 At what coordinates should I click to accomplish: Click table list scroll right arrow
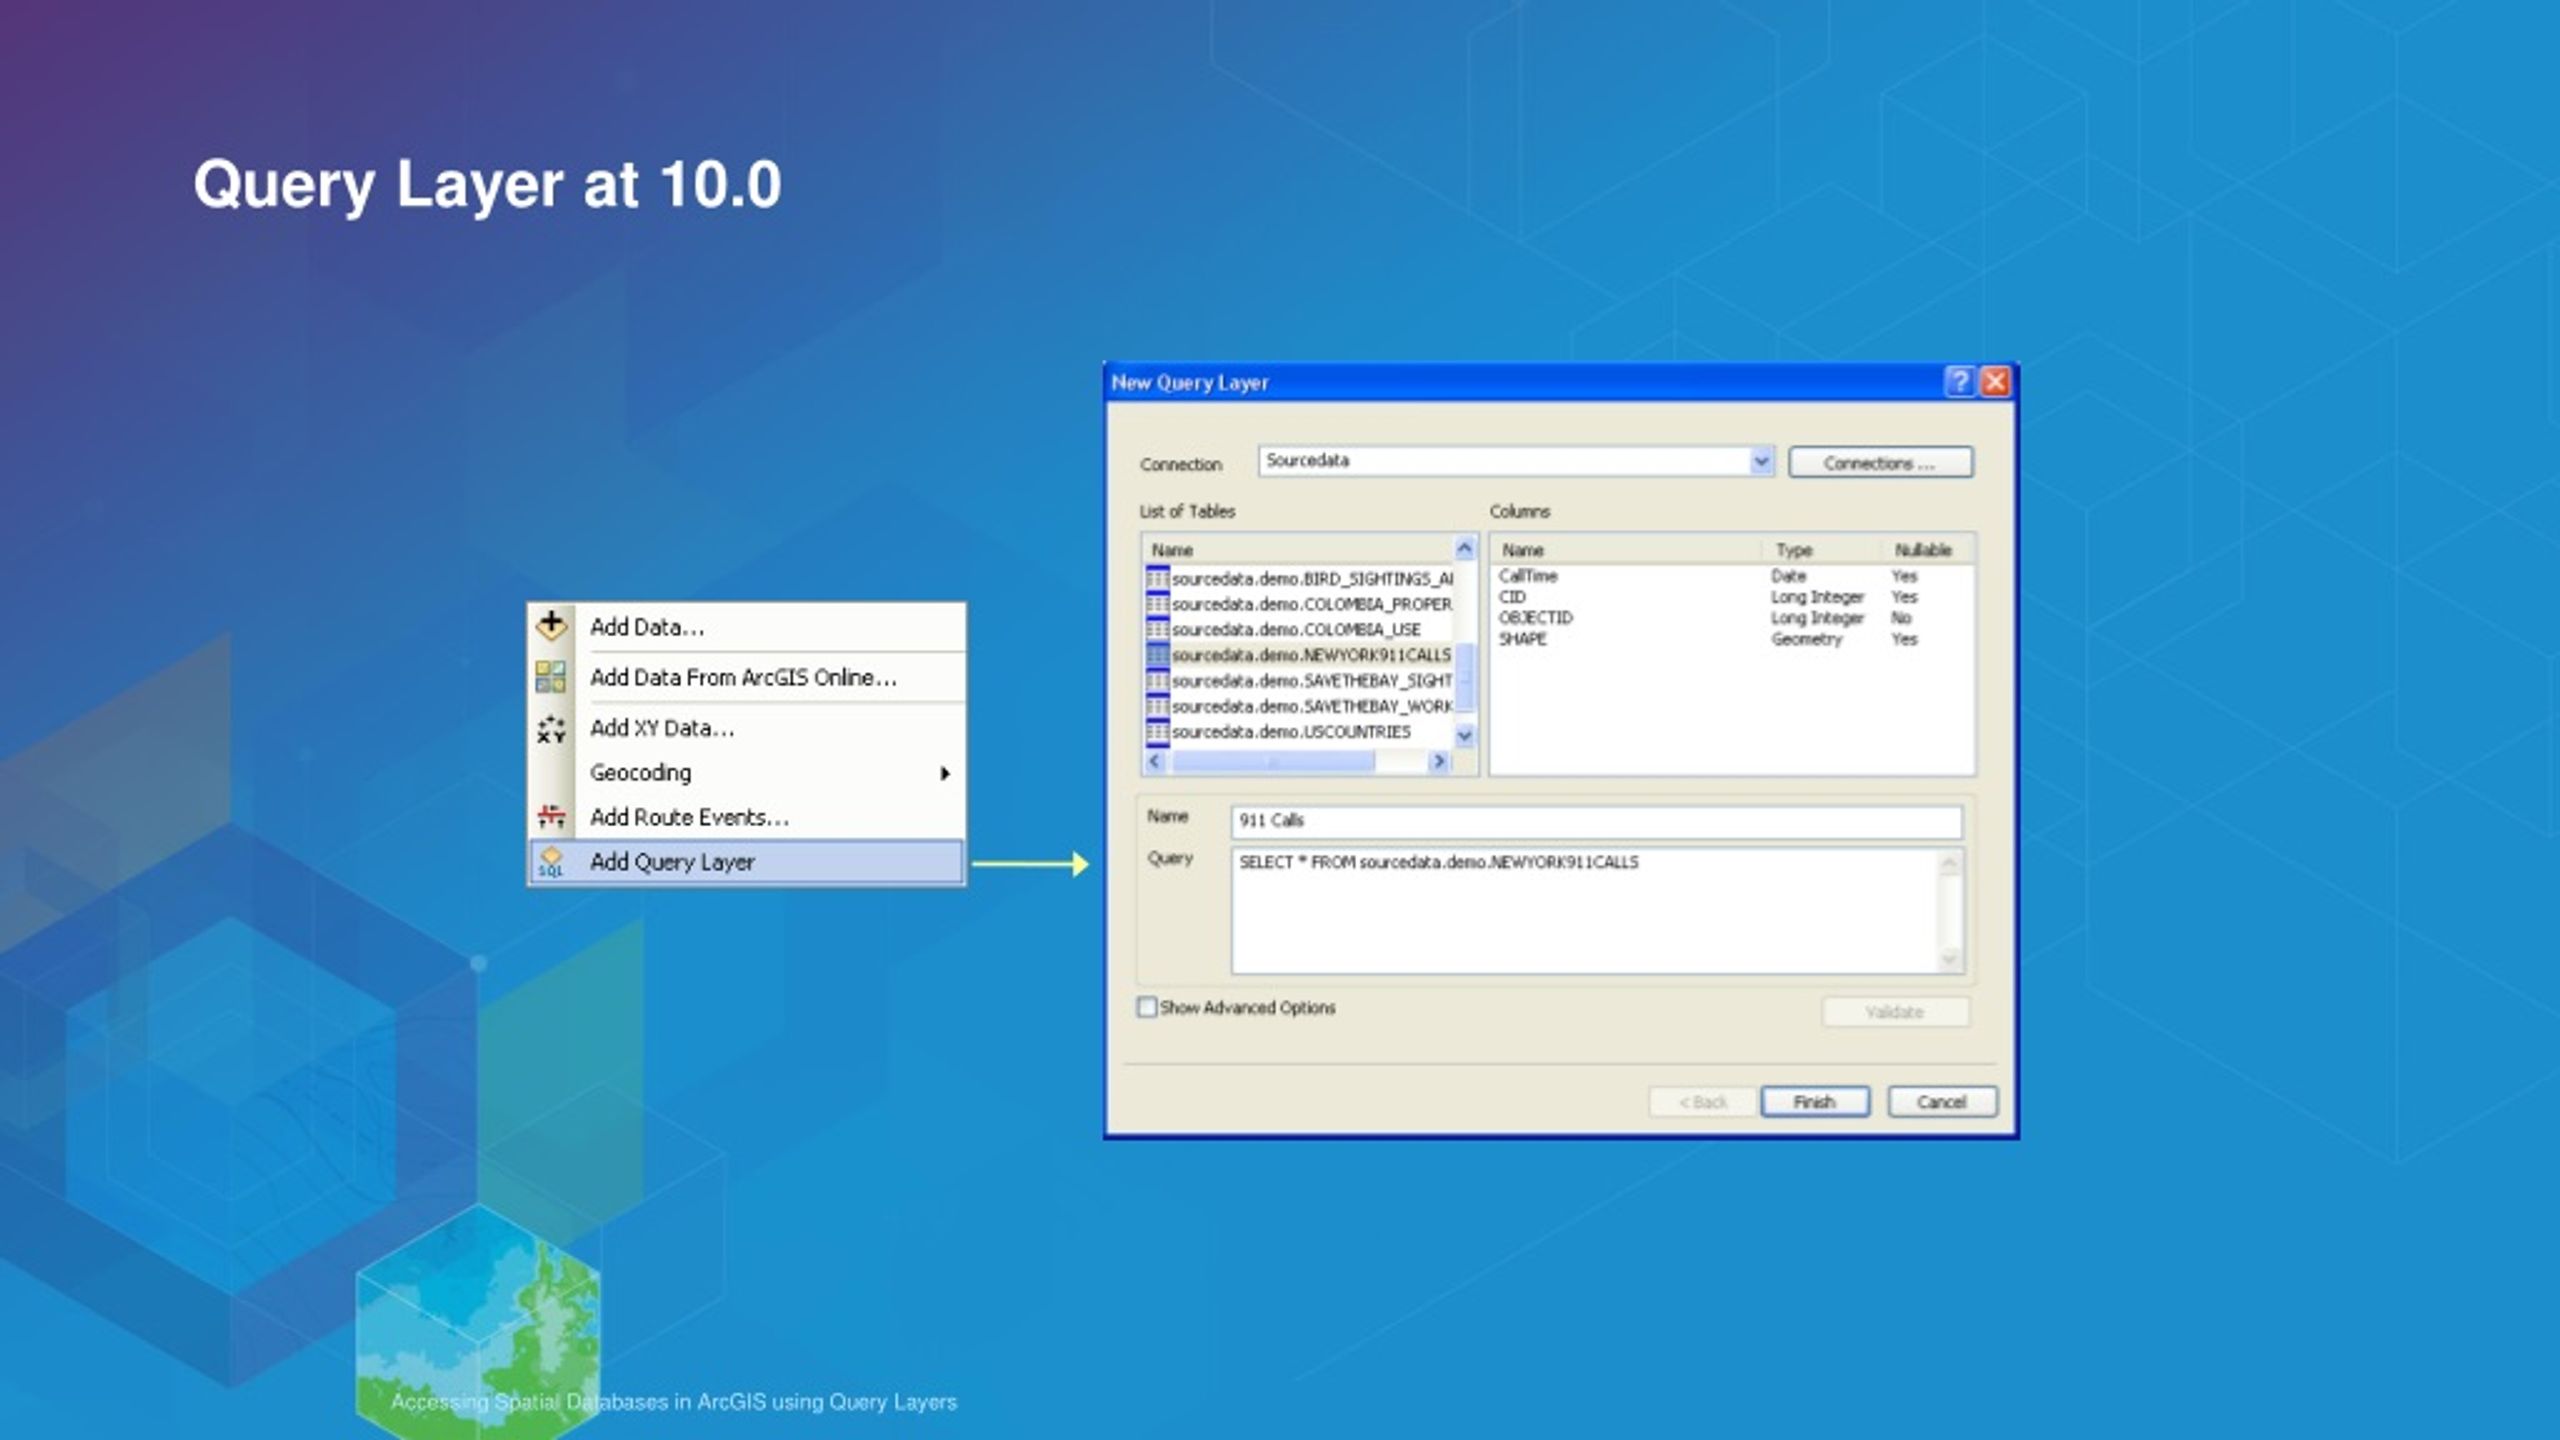tap(1439, 761)
